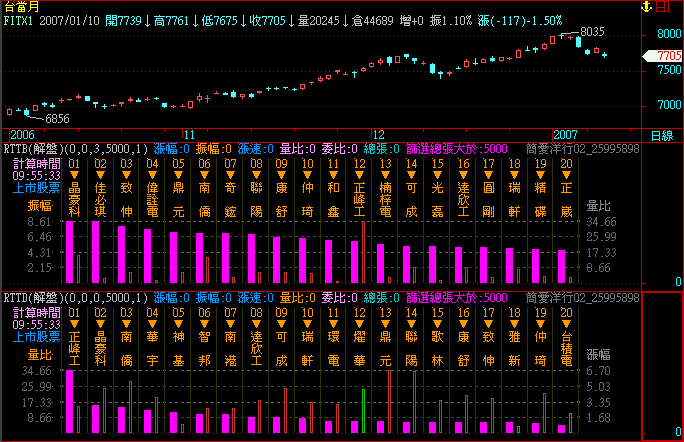This screenshot has width=684, height=442.
Task: Open the 上市股票 selector in the RTTB panel
Action: tap(36, 186)
